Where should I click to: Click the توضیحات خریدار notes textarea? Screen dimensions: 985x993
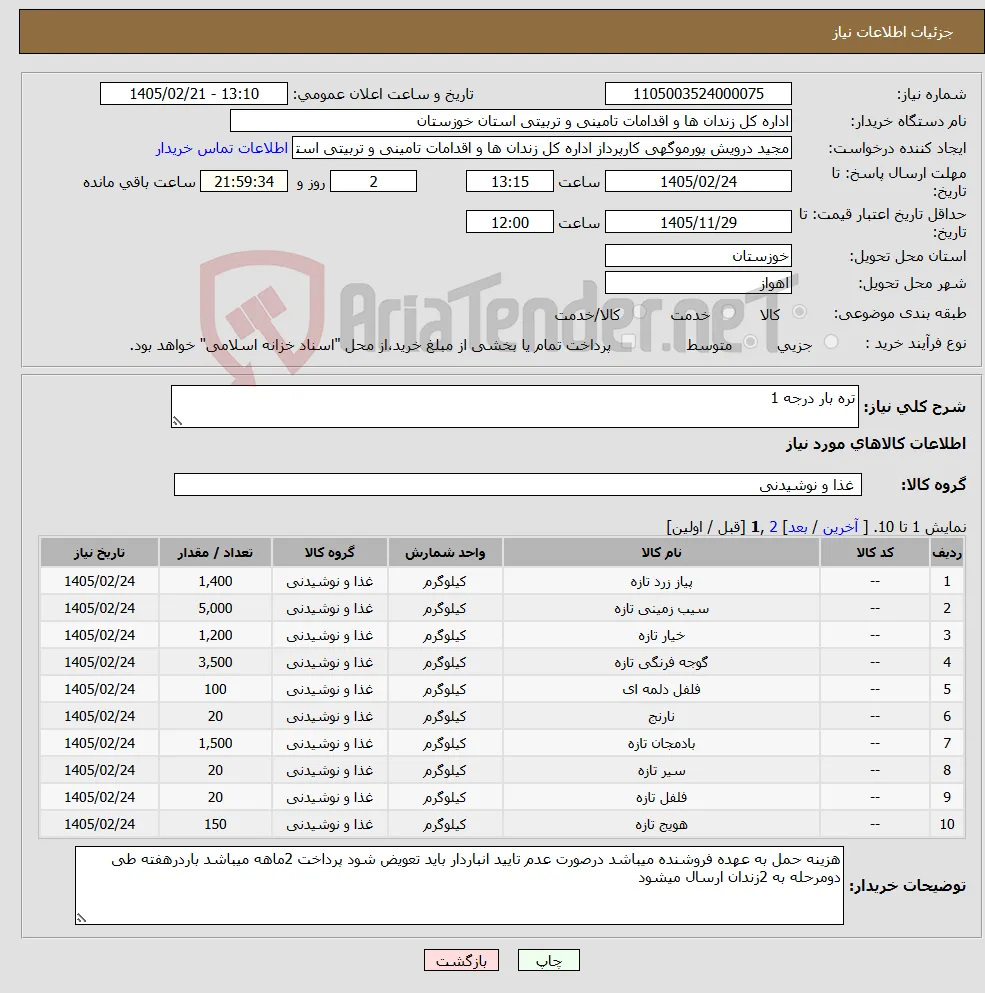[x=459, y=885]
